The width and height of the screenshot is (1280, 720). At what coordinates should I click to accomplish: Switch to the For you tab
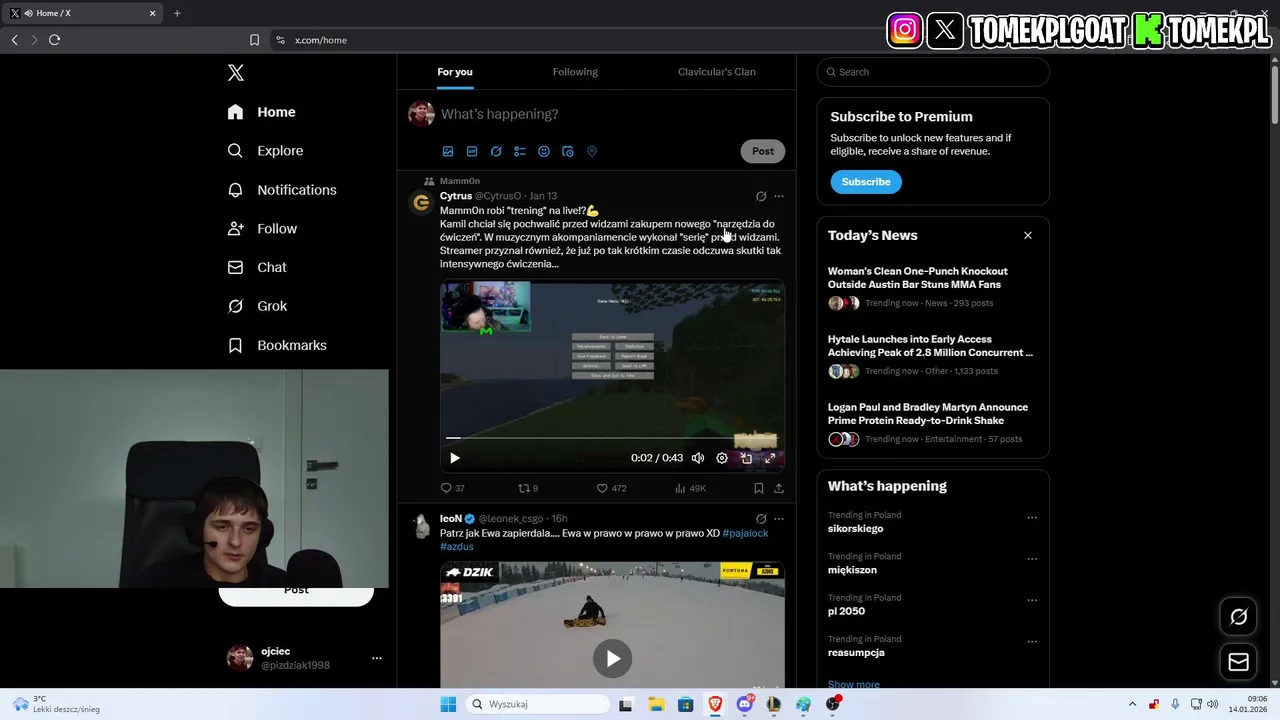click(x=455, y=72)
